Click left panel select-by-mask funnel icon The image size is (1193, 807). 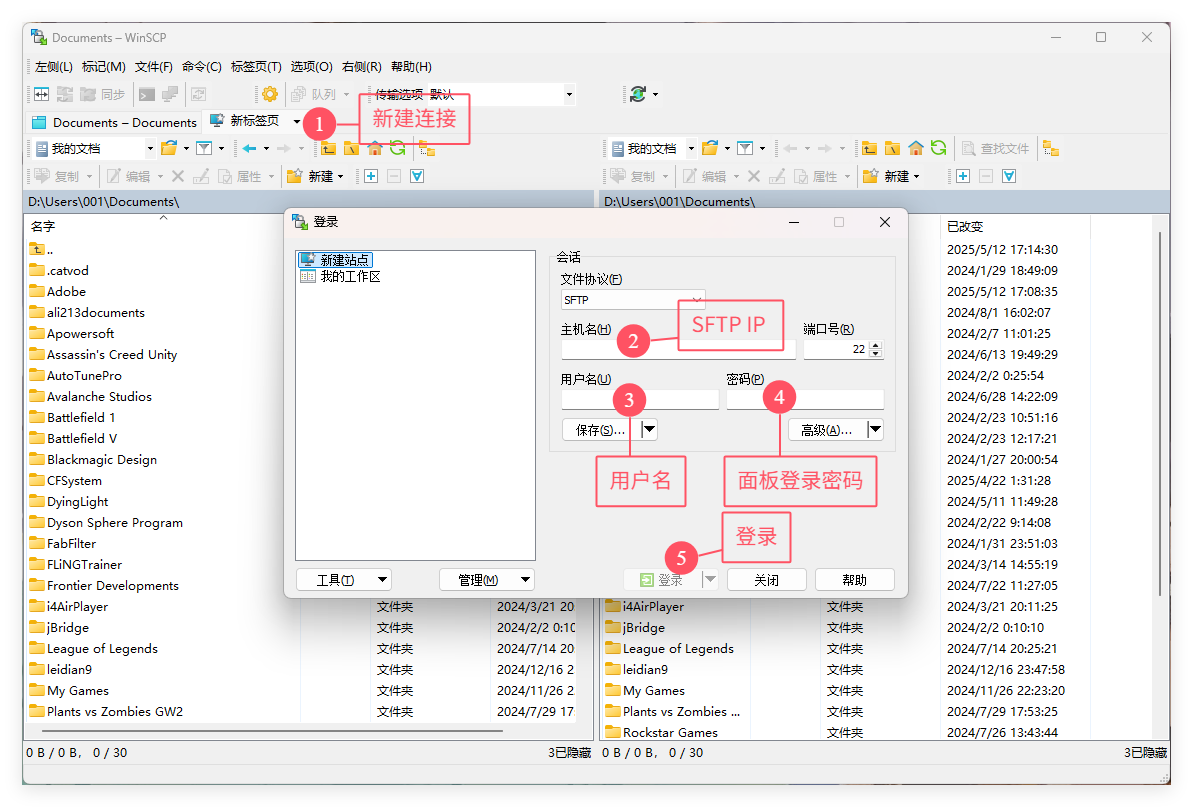coord(417,176)
